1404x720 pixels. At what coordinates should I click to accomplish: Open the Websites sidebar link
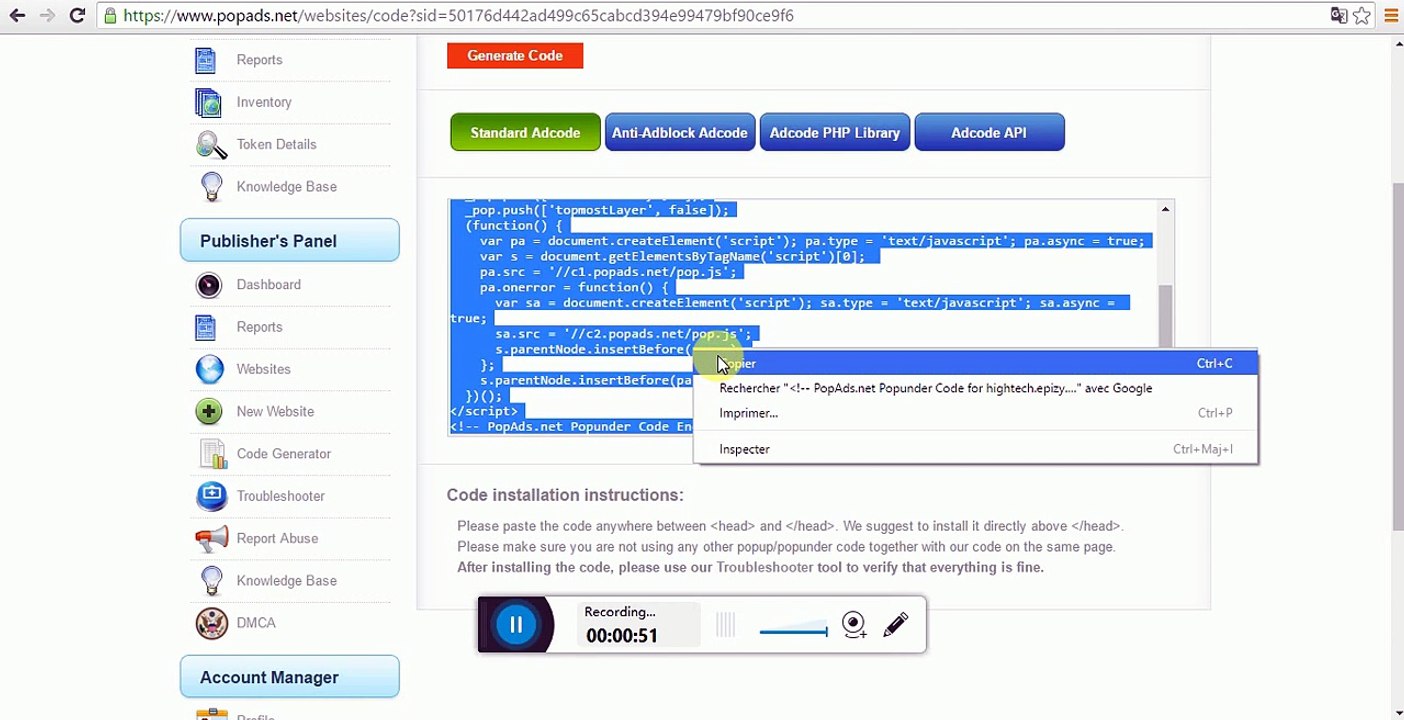click(x=263, y=369)
